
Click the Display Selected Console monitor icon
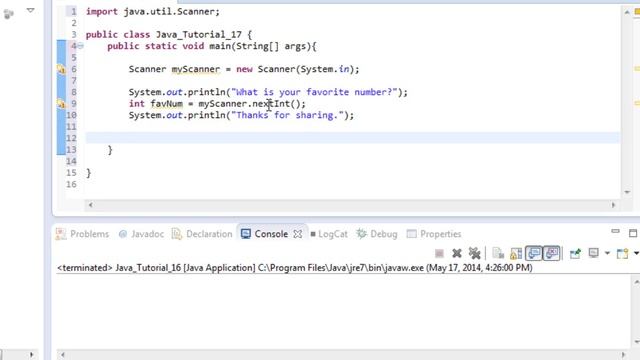[593, 253]
